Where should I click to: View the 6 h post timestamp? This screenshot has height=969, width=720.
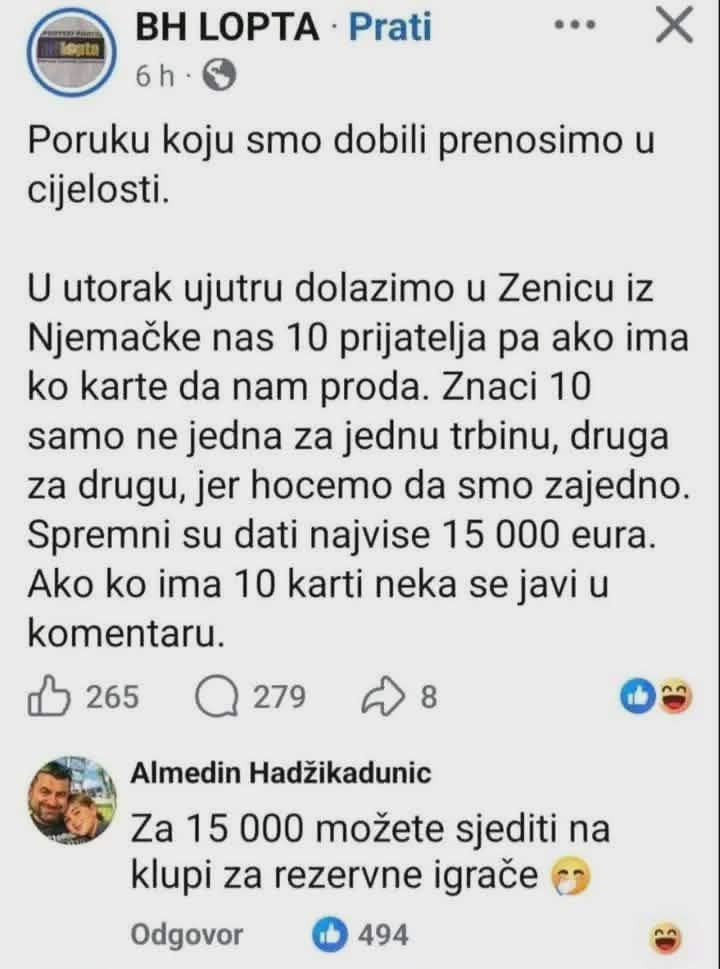[155, 77]
